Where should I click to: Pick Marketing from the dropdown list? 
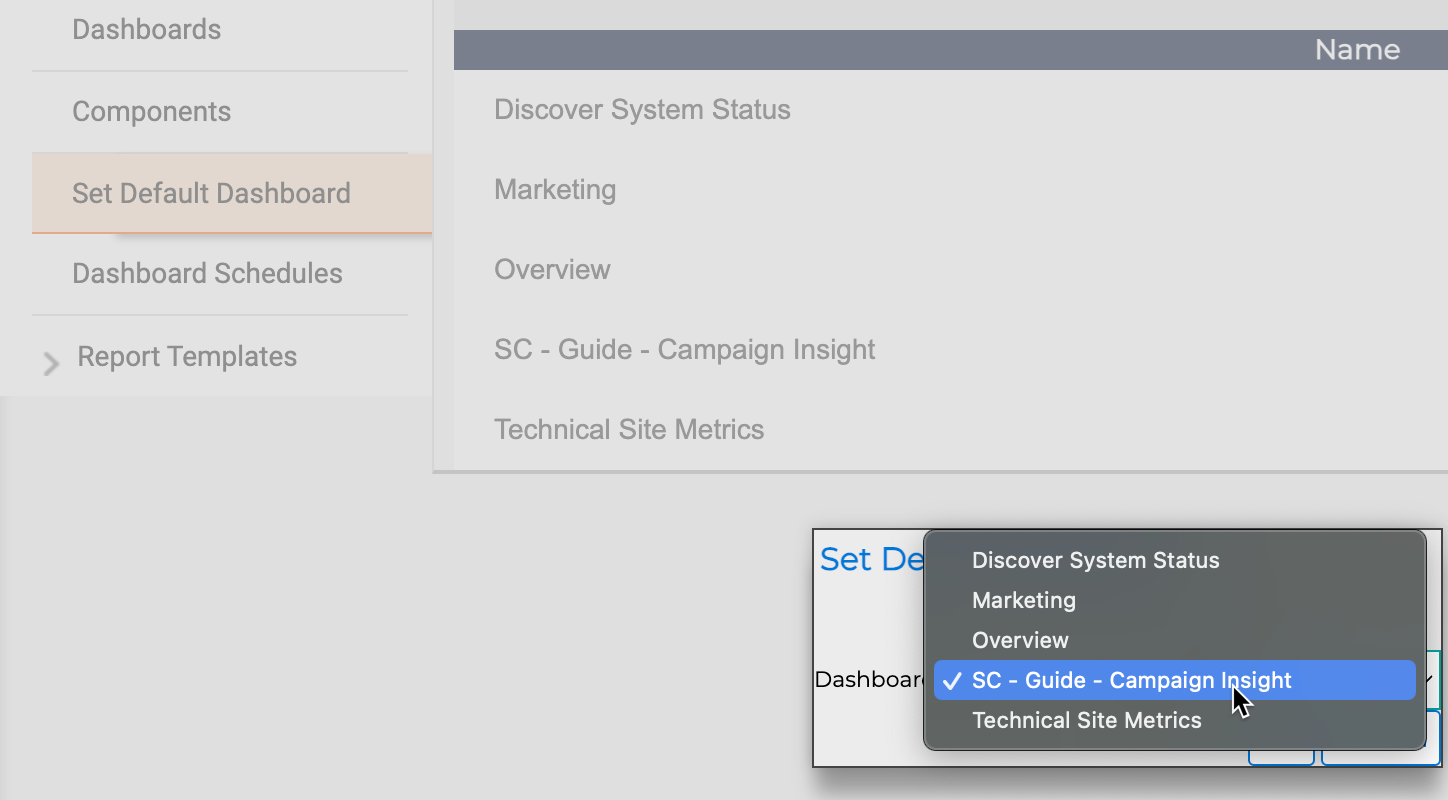(1023, 600)
